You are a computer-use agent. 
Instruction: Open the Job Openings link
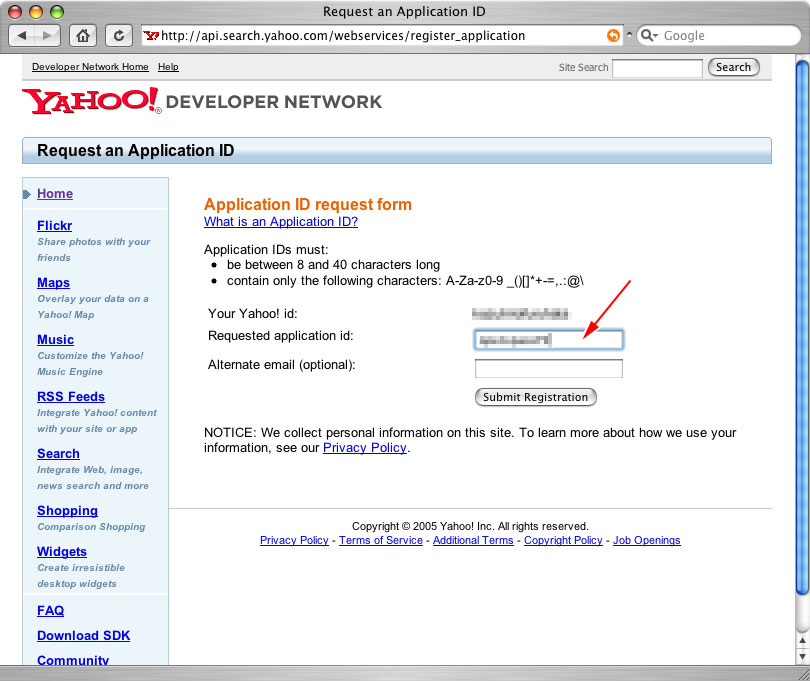[647, 540]
